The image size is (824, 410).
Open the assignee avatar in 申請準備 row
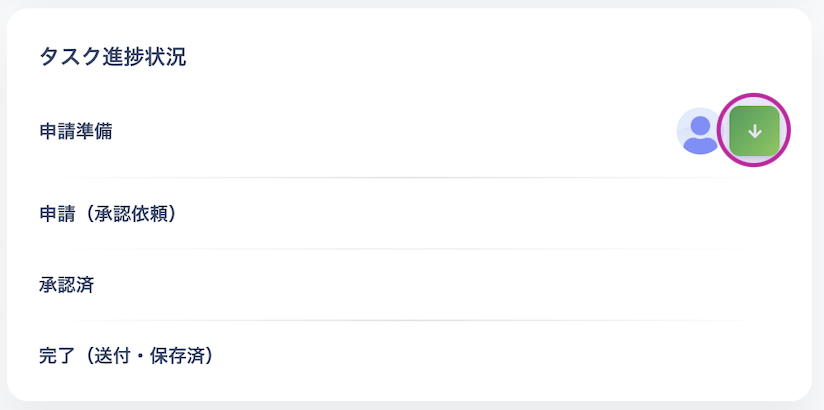[700, 131]
